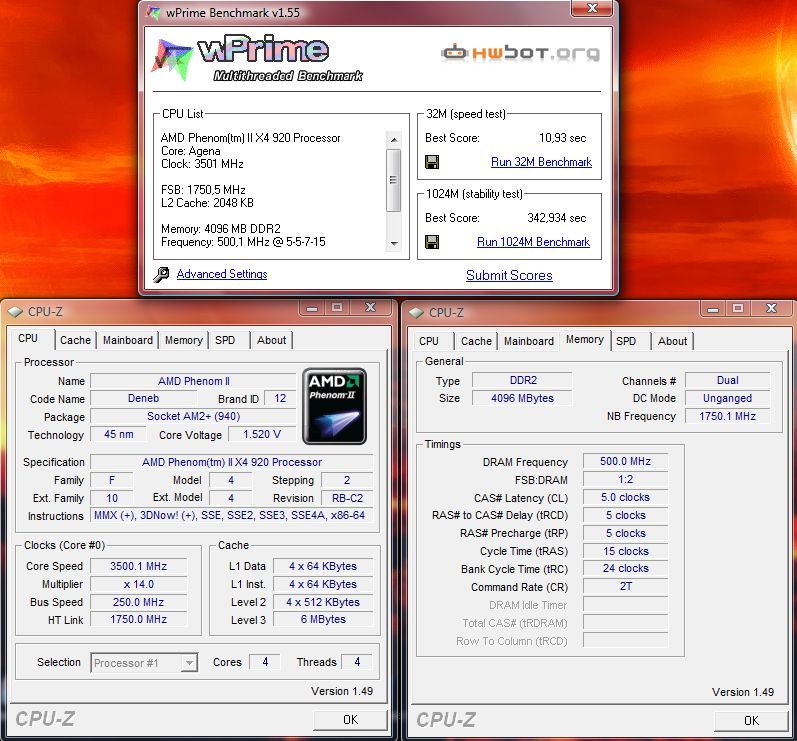This screenshot has width=797, height=741.
Task: Click the save icon for 32M score
Action: (432, 162)
